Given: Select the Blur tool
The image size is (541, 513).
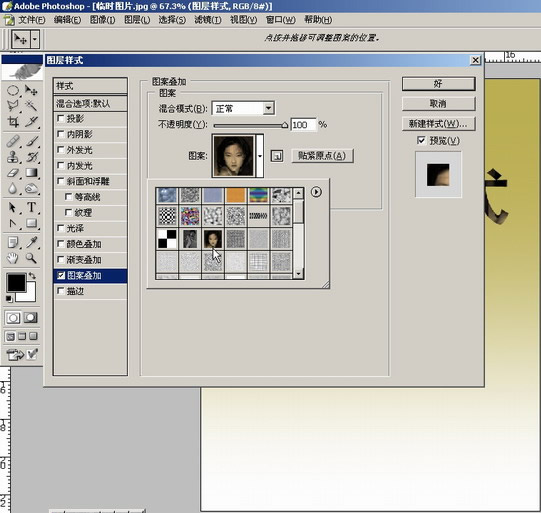Looking at the screenshot, I should click(x=13, y=188).
